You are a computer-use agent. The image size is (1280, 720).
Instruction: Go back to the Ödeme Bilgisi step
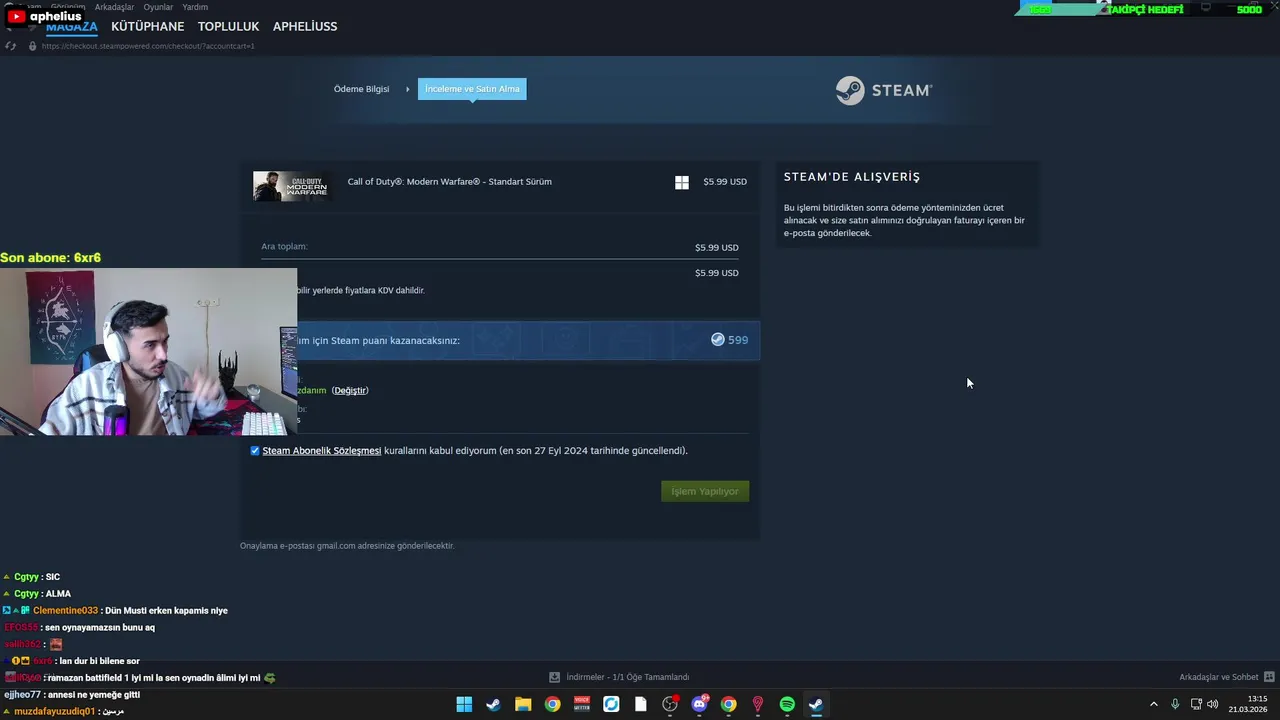[362, 89]
